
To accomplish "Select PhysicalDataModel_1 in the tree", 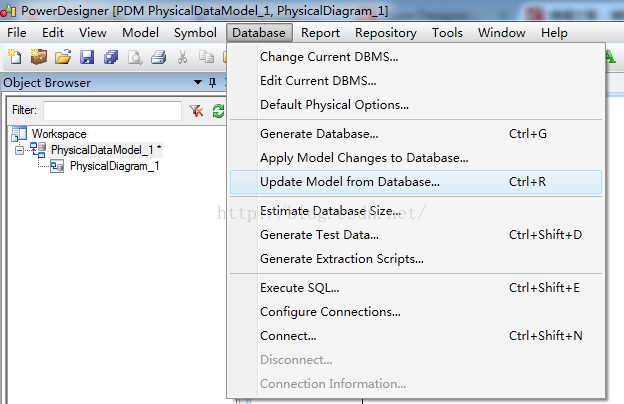I will (106, 150).
